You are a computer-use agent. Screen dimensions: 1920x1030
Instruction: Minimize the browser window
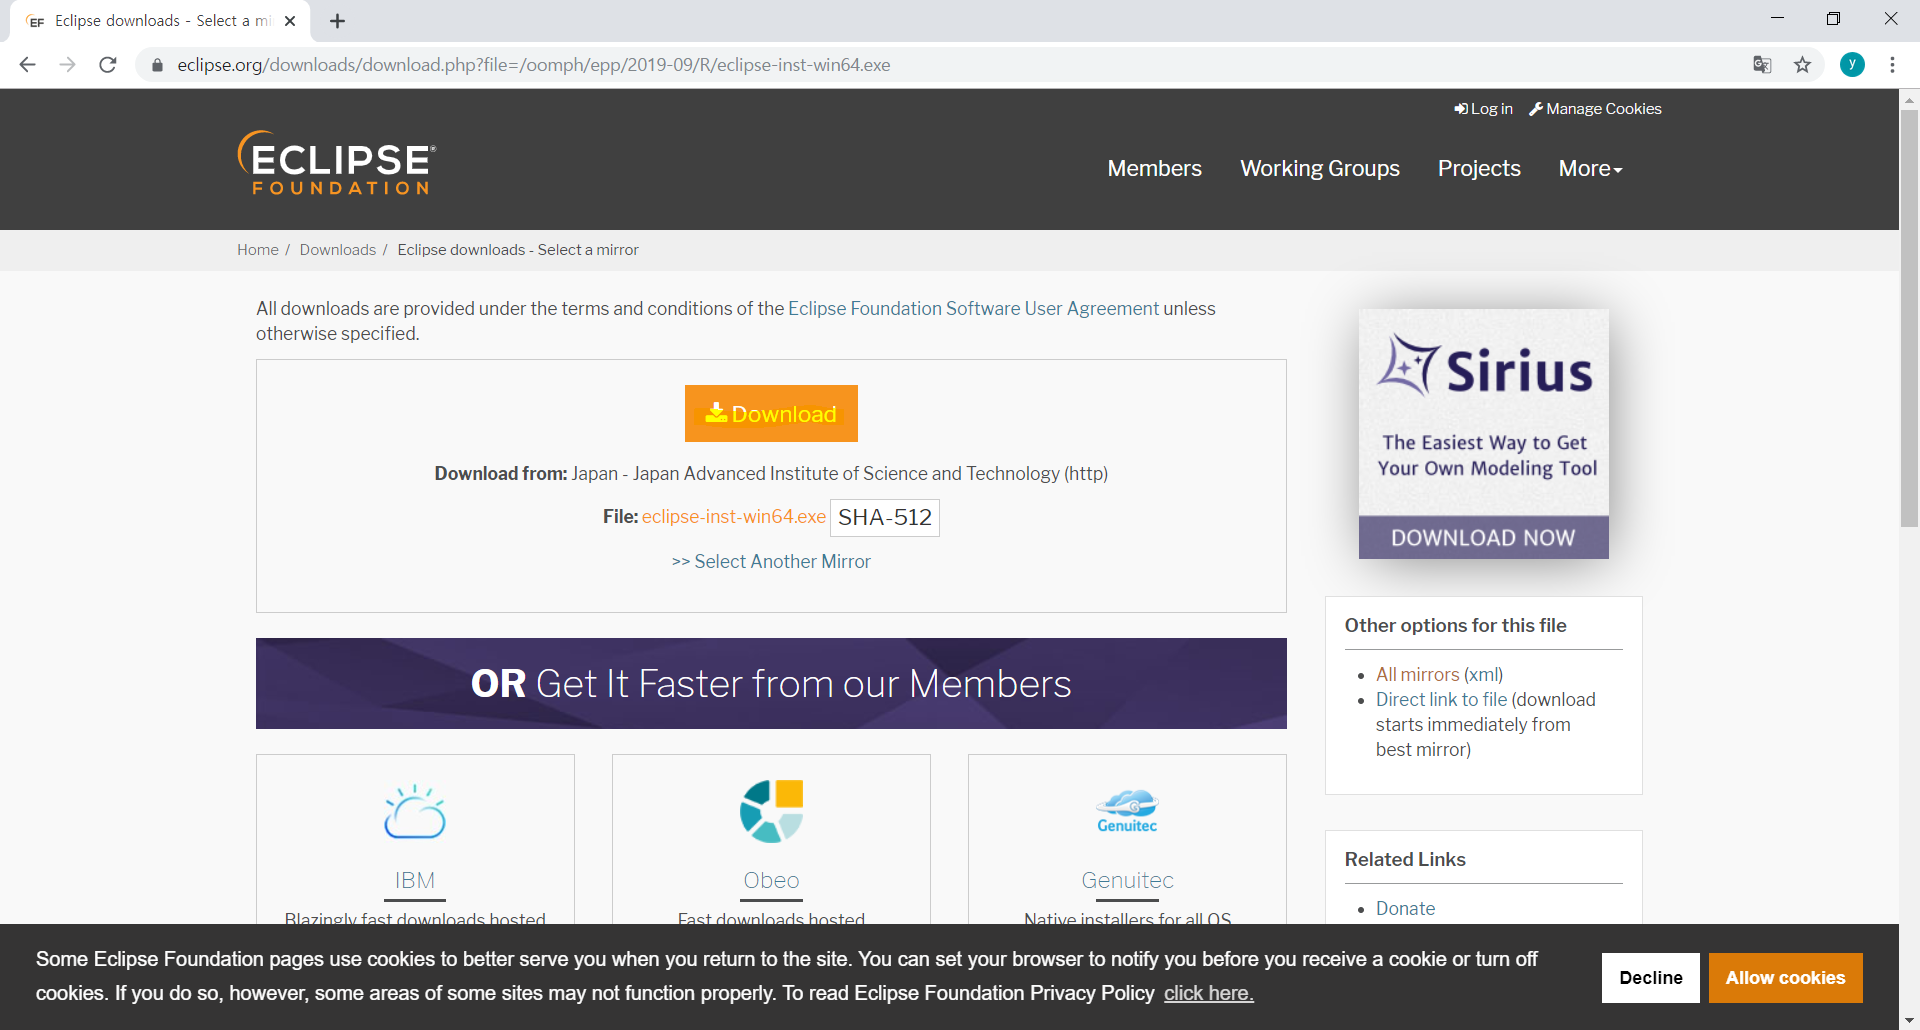(1777, 19)
